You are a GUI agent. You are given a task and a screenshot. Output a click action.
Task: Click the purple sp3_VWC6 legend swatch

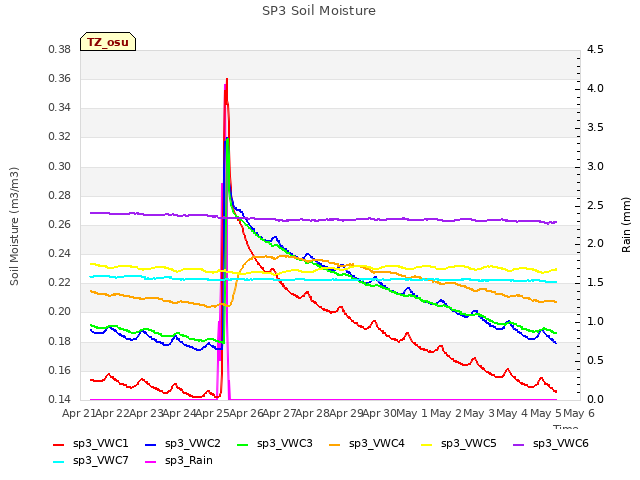519,444
